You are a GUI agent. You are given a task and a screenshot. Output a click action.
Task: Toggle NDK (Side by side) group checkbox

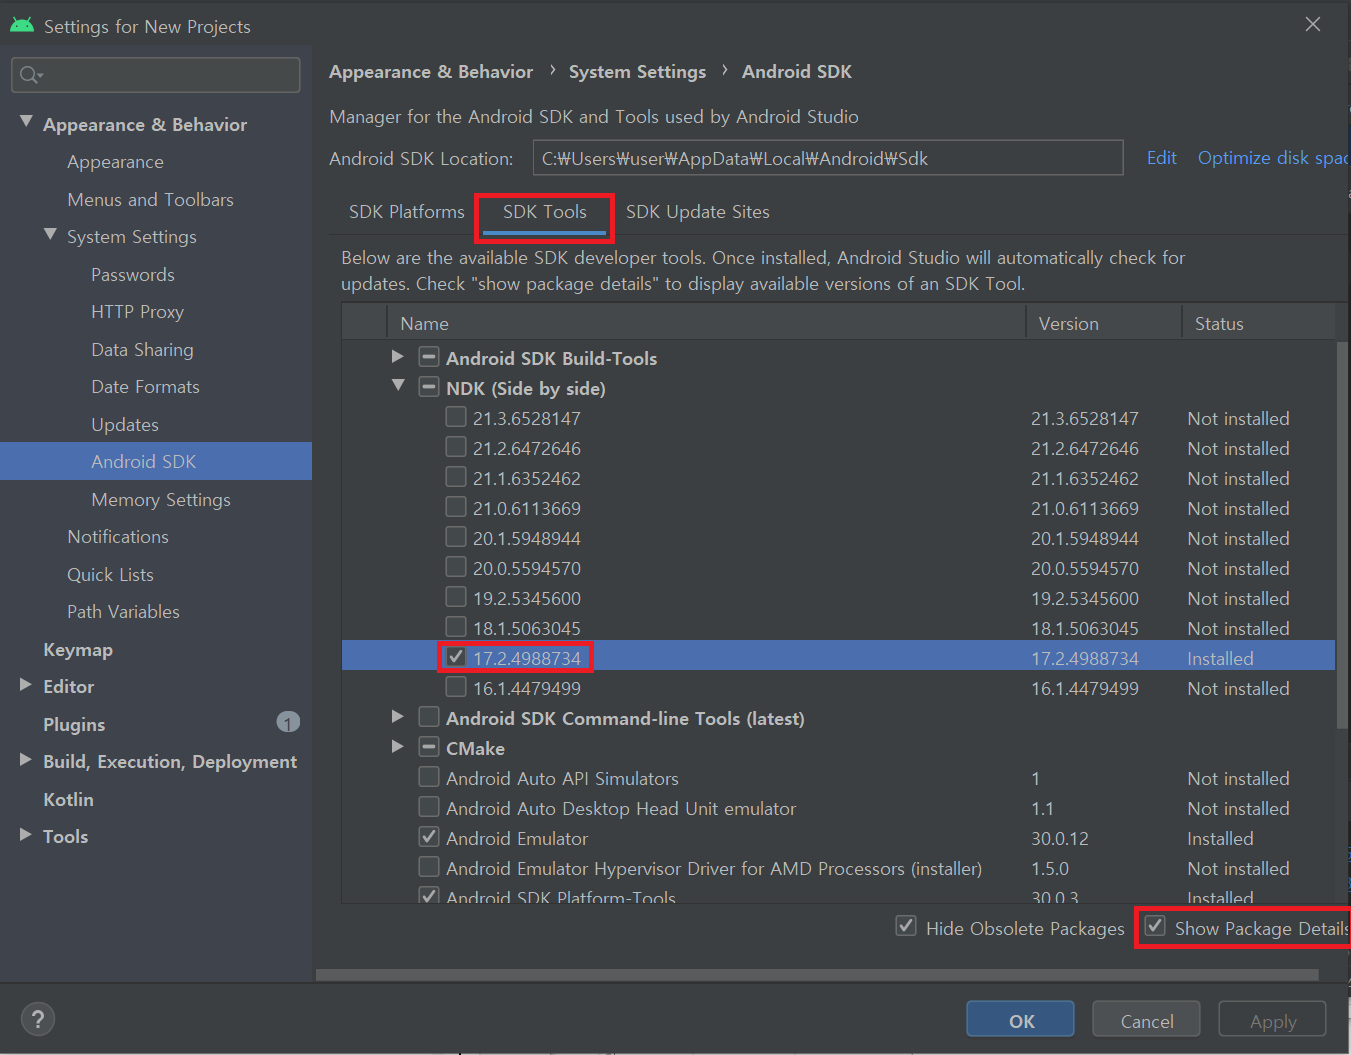(x=429, y=386)
